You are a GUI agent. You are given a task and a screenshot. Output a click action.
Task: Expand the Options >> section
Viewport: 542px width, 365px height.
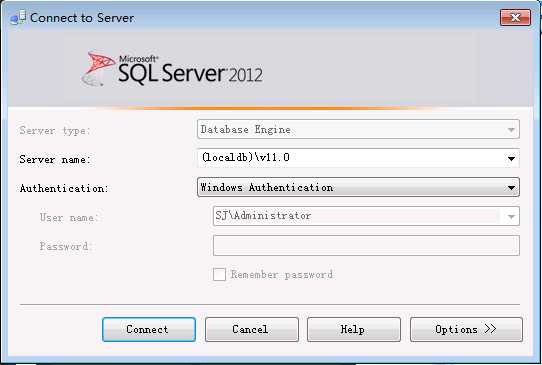point(466,329)
